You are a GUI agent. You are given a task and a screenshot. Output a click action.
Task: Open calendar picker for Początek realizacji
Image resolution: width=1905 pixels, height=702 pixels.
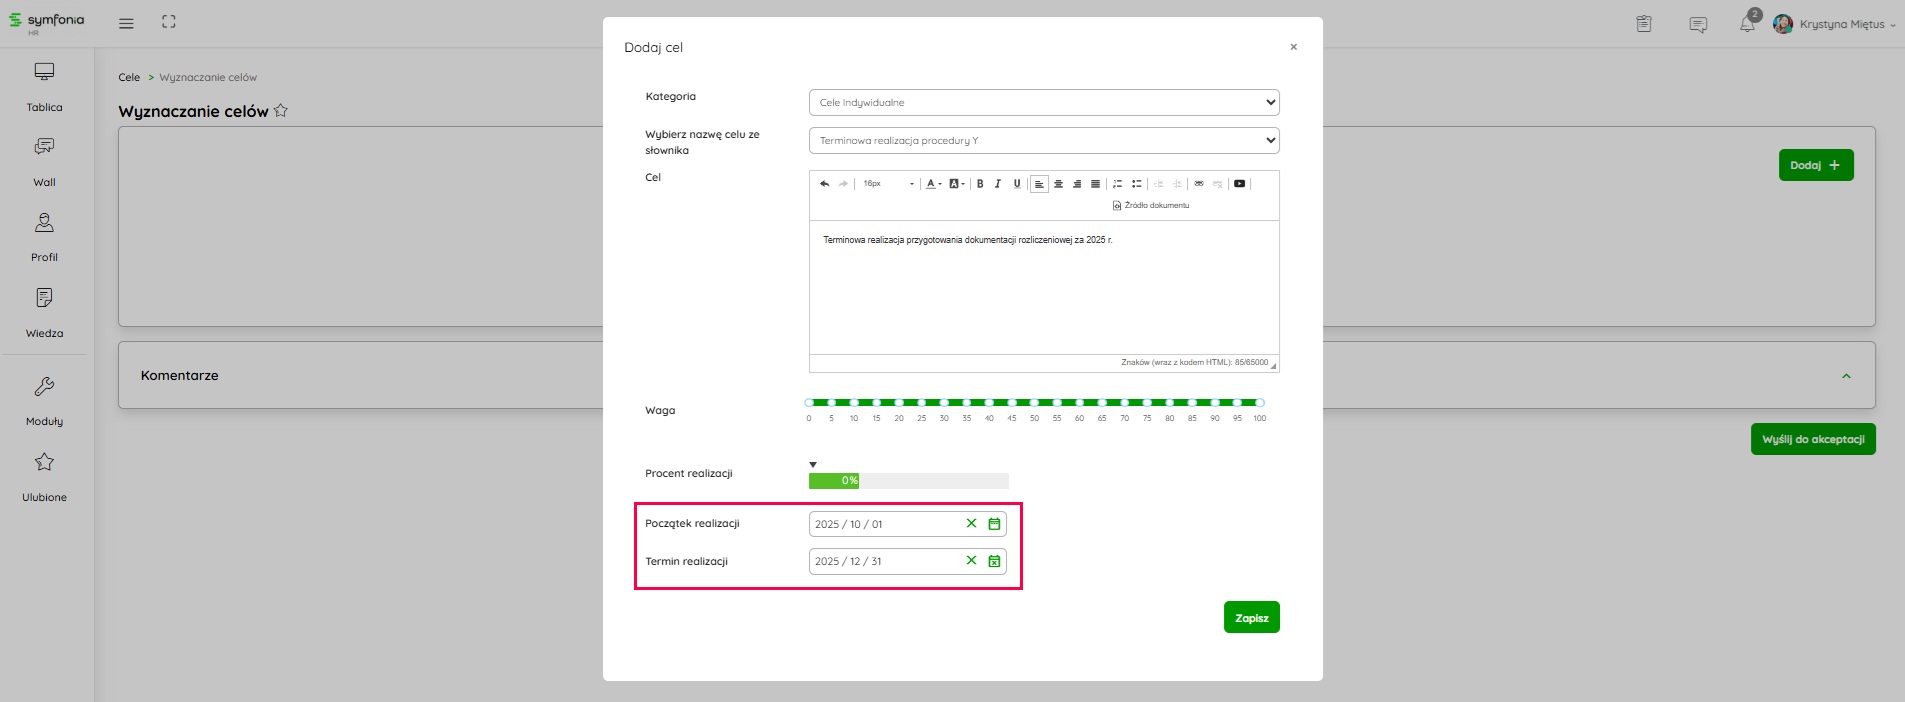pyautogui.click(x=994, y=524)
